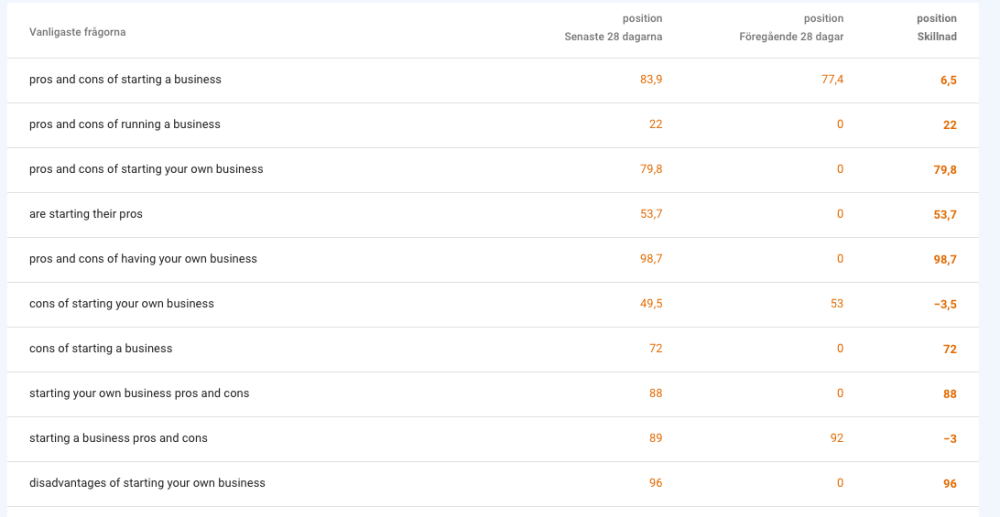
Task: Select 'starting a business pros and cons' query
Action: click(118, 438)
